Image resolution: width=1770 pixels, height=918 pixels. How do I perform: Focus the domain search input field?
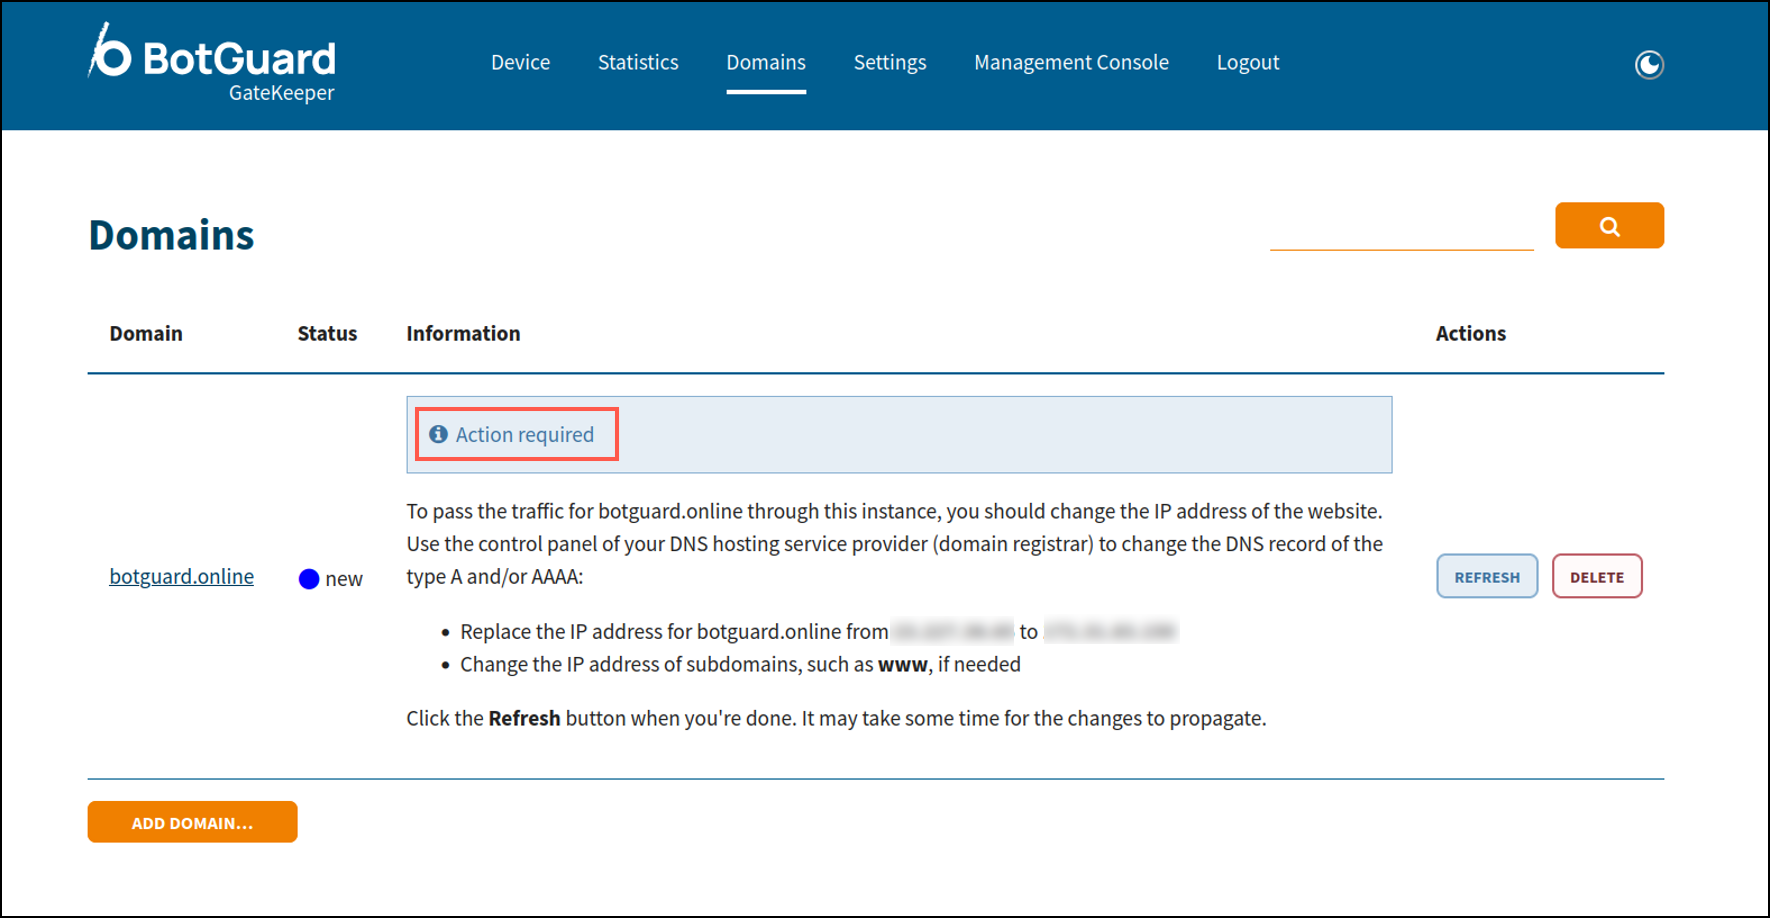click(1401, 228)
